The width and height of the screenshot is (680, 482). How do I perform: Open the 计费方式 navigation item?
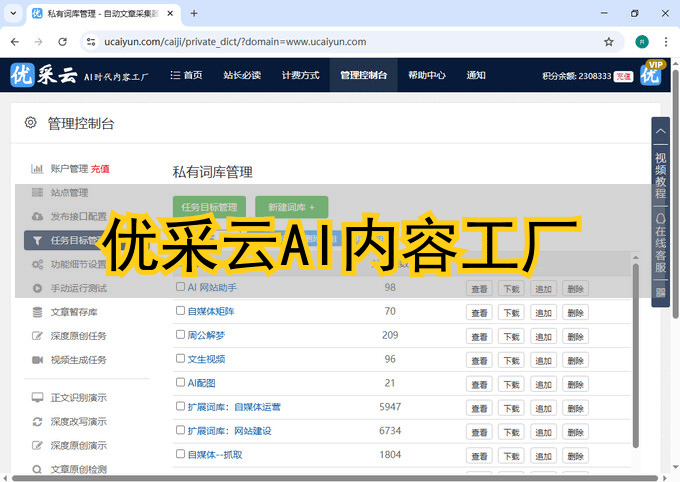pyautogui.click(x=300, y=75)
